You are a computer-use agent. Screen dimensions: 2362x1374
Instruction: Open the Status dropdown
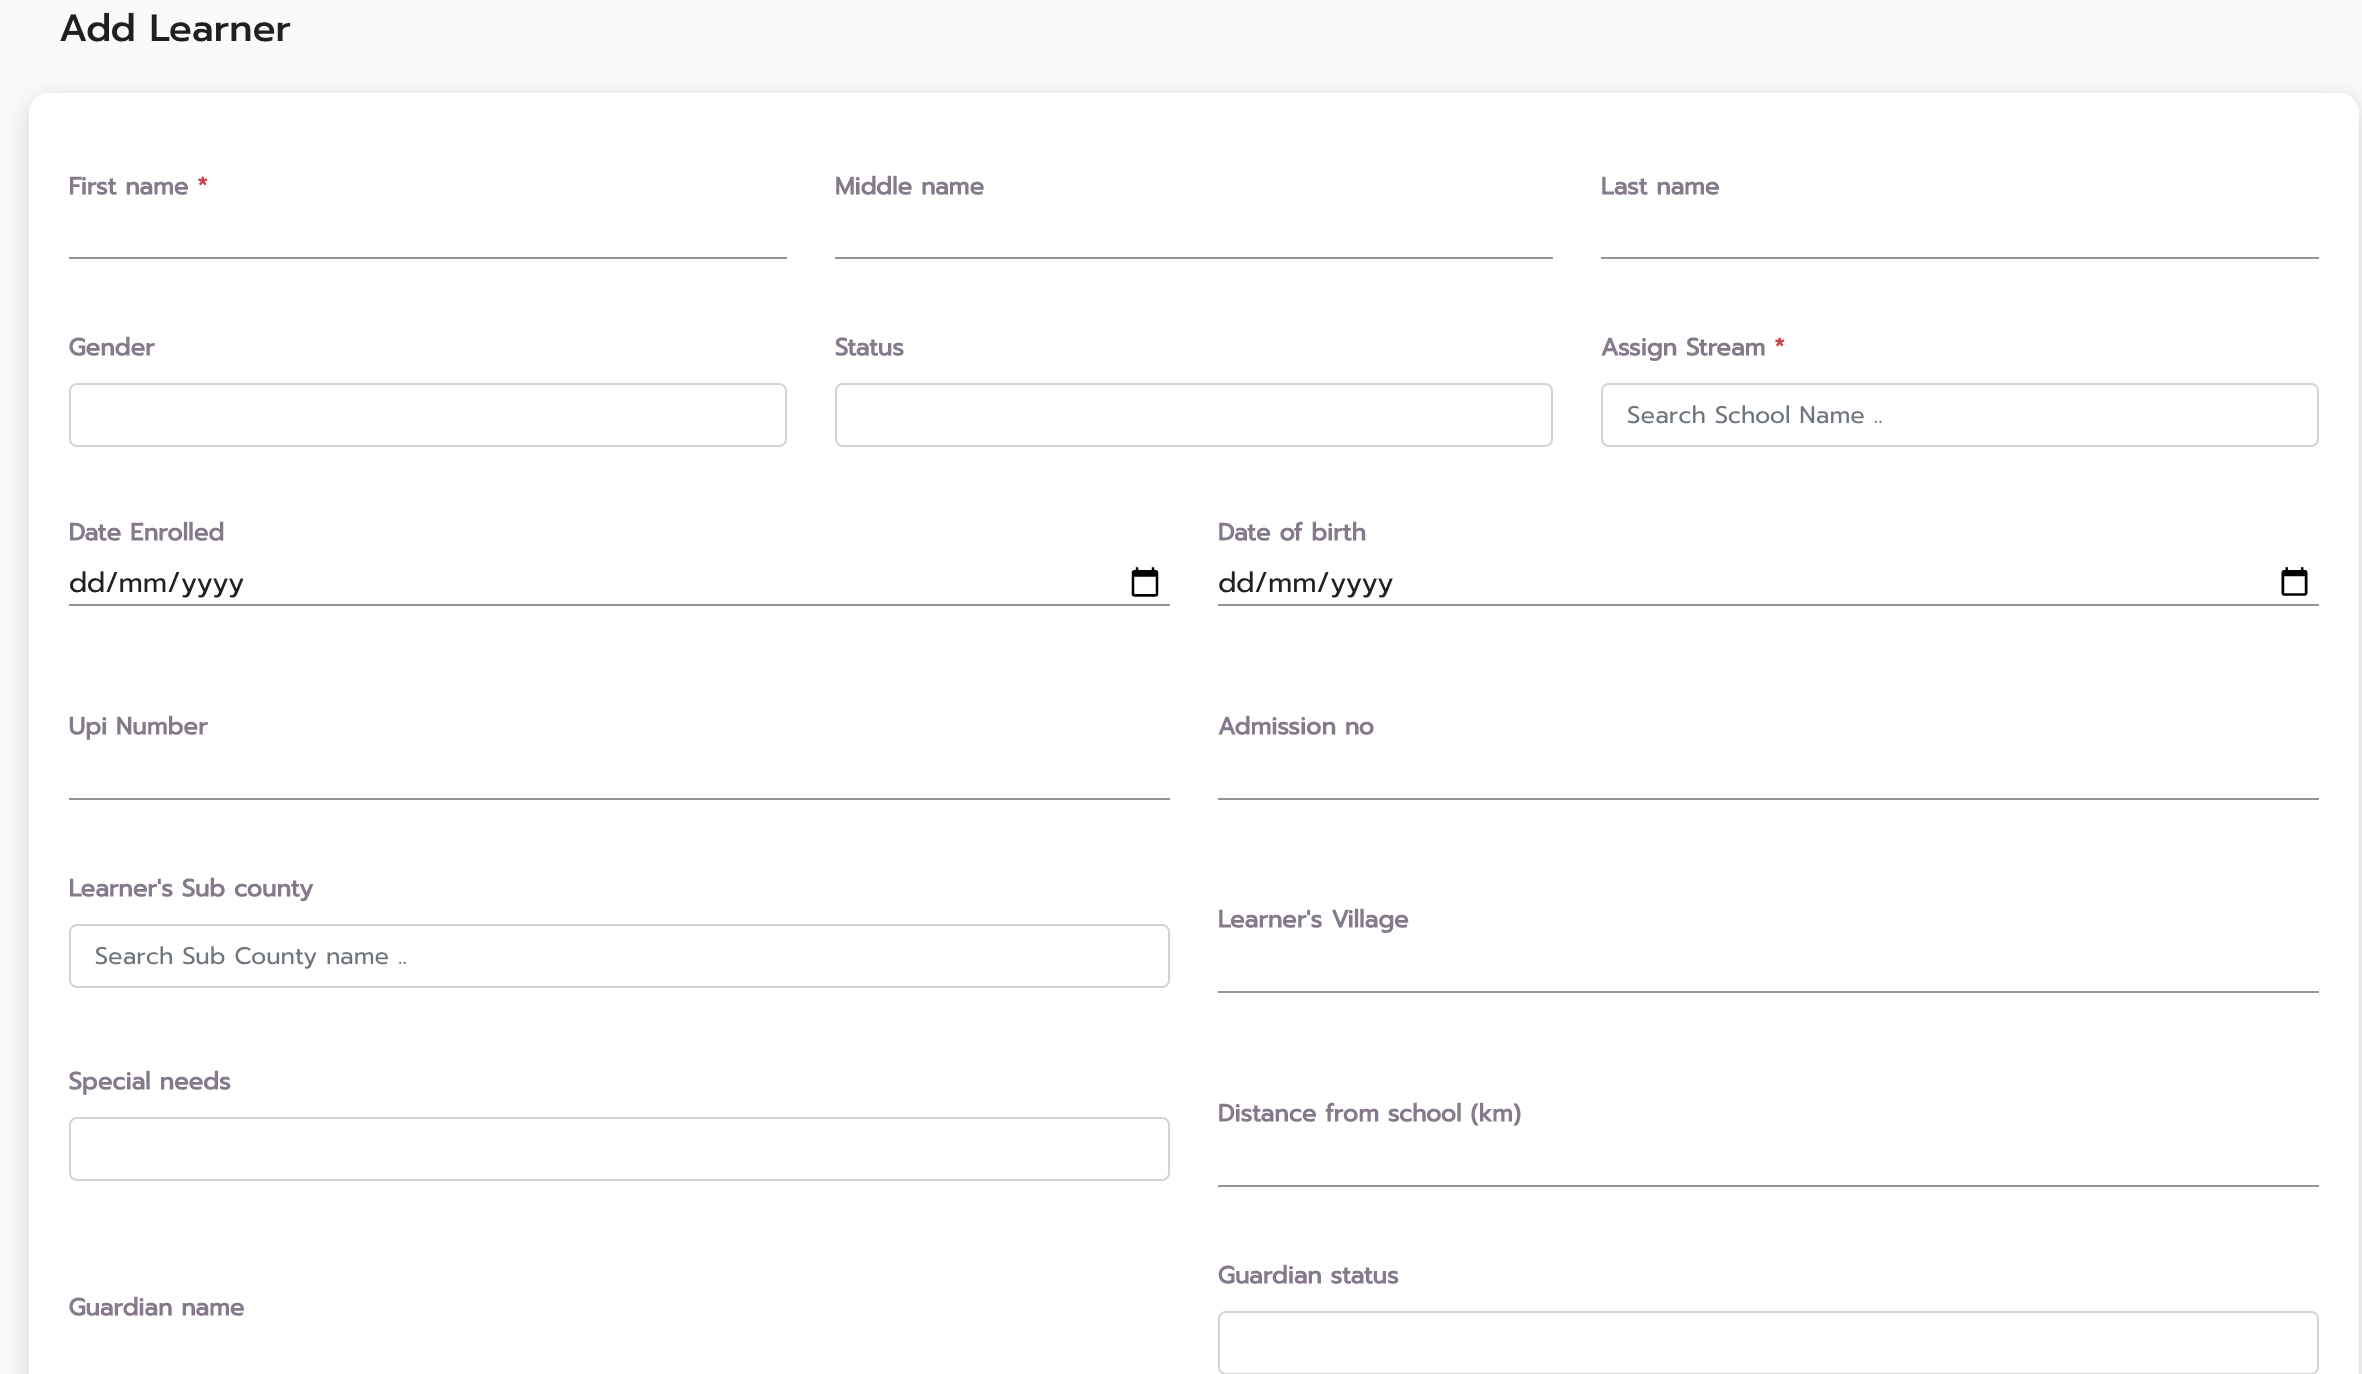tap(1193, 415)
